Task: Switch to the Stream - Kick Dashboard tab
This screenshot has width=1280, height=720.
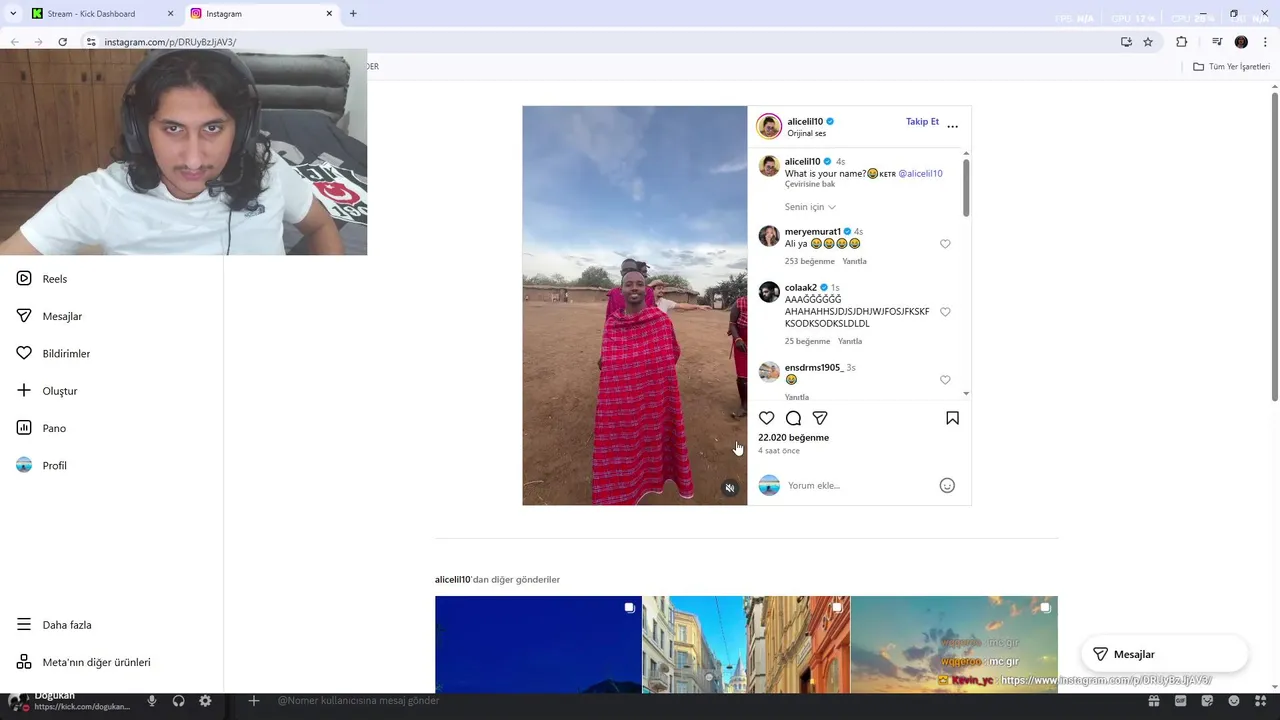Action: pyautogui.click(x=91, y=14)
